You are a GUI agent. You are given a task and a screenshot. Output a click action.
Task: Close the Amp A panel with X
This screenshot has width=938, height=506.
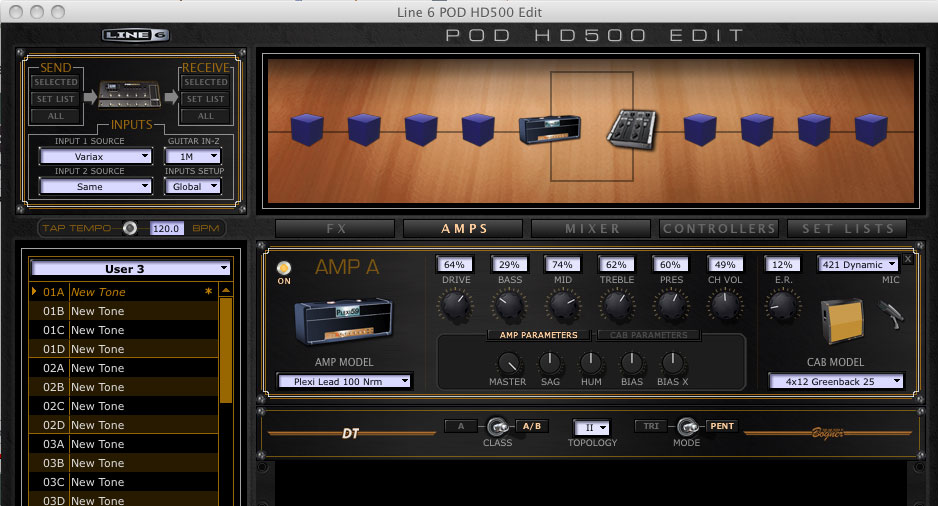pyautogui.click(x=907, y=259)
